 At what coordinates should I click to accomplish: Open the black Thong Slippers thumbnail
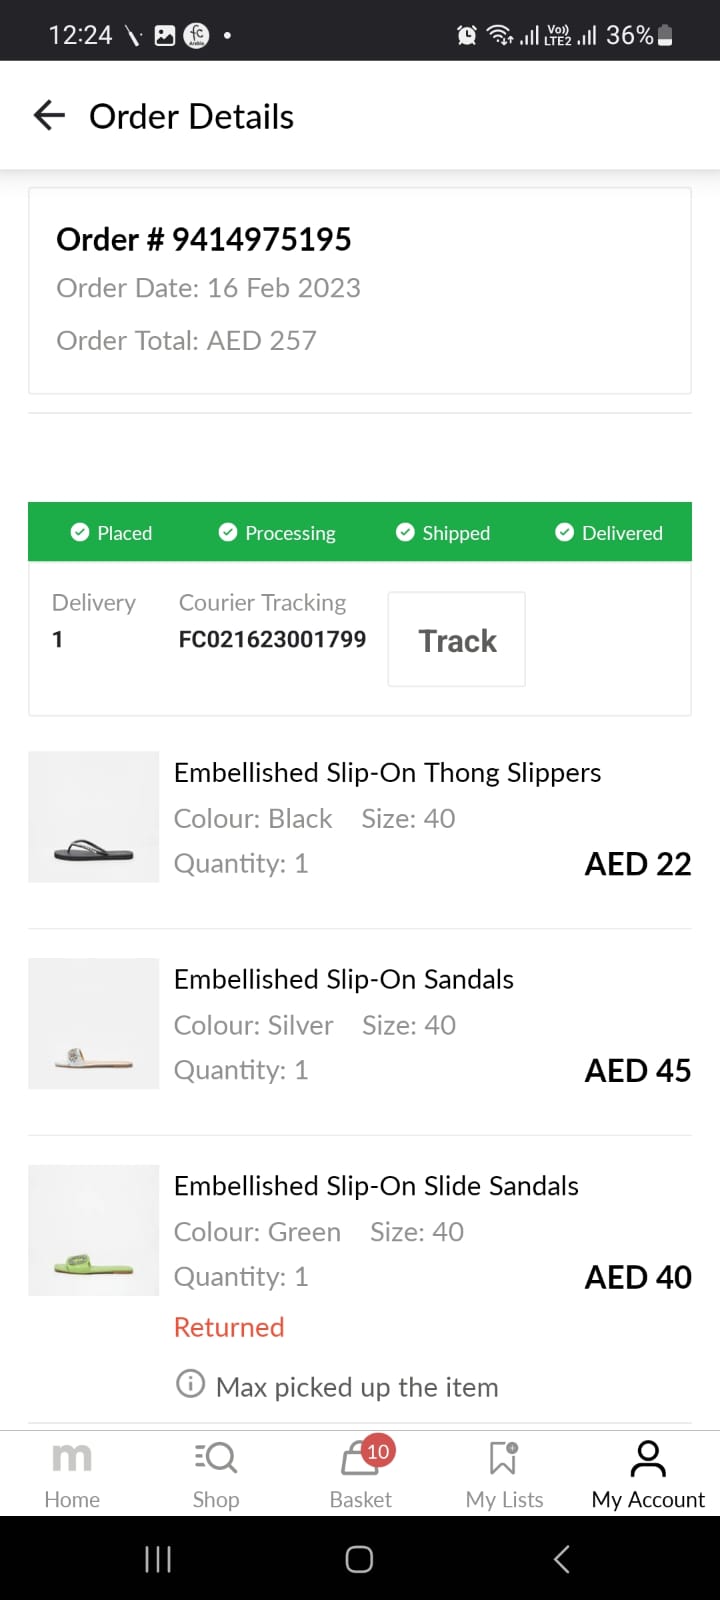[x=94, y=817]
